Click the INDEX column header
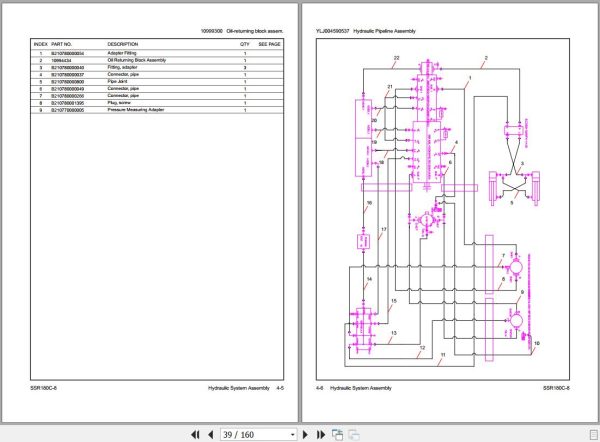600x442 pixels. (x=41, y=44)
